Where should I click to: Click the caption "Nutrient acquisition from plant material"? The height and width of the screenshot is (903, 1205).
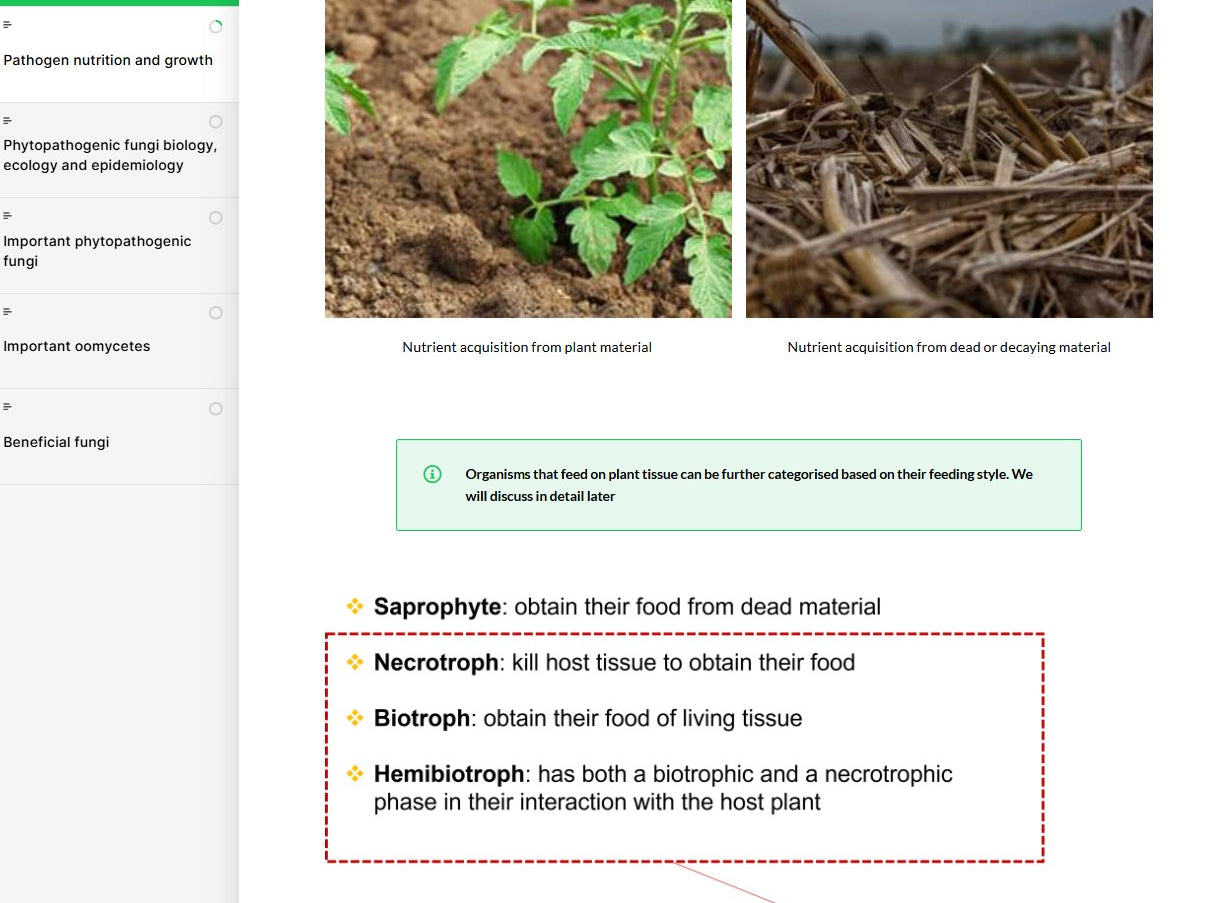[527, 347]
